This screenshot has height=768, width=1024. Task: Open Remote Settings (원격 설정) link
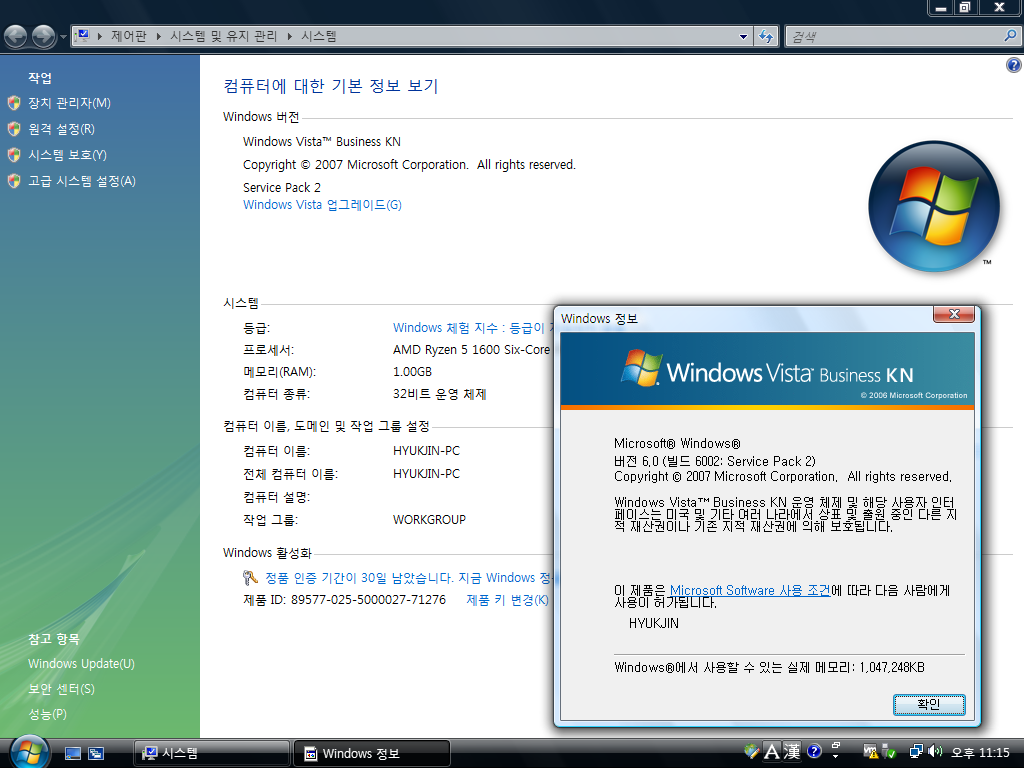pos(61,129)
